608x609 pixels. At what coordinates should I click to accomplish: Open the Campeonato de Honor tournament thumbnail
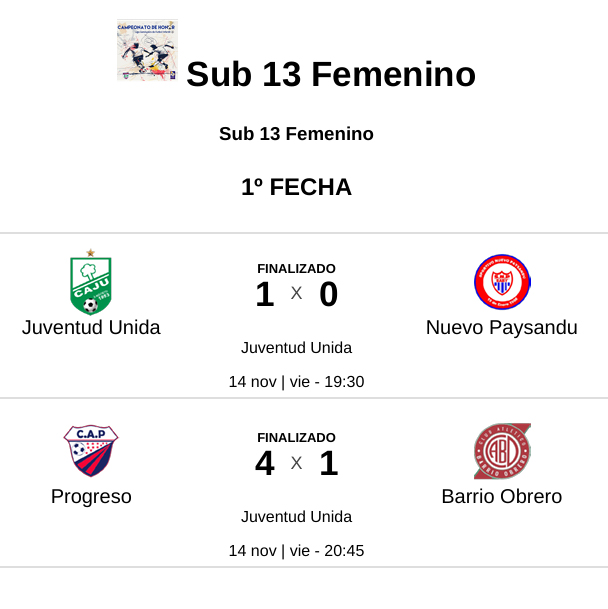pyautogui.click(x=147, y=50)
